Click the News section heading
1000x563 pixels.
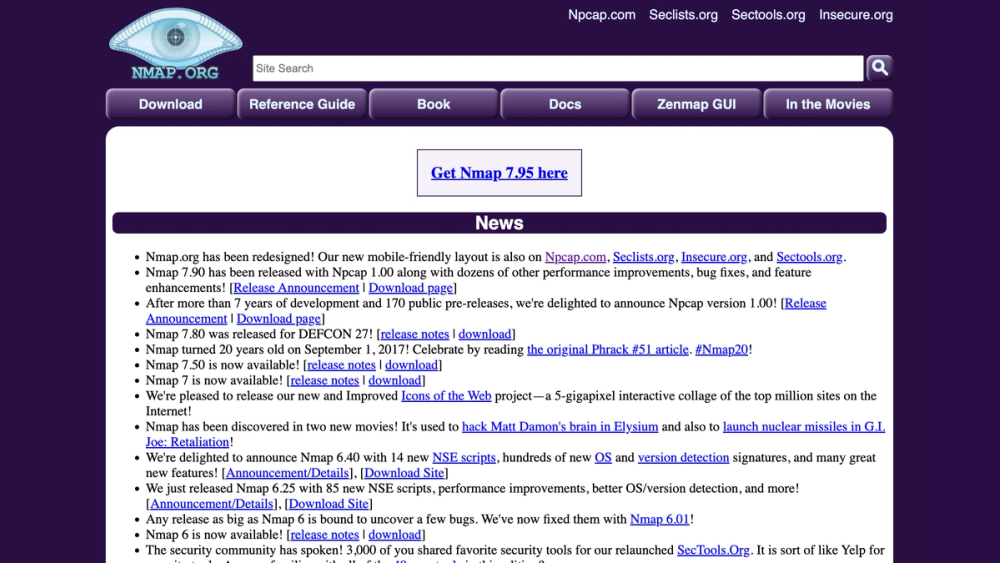499,223
